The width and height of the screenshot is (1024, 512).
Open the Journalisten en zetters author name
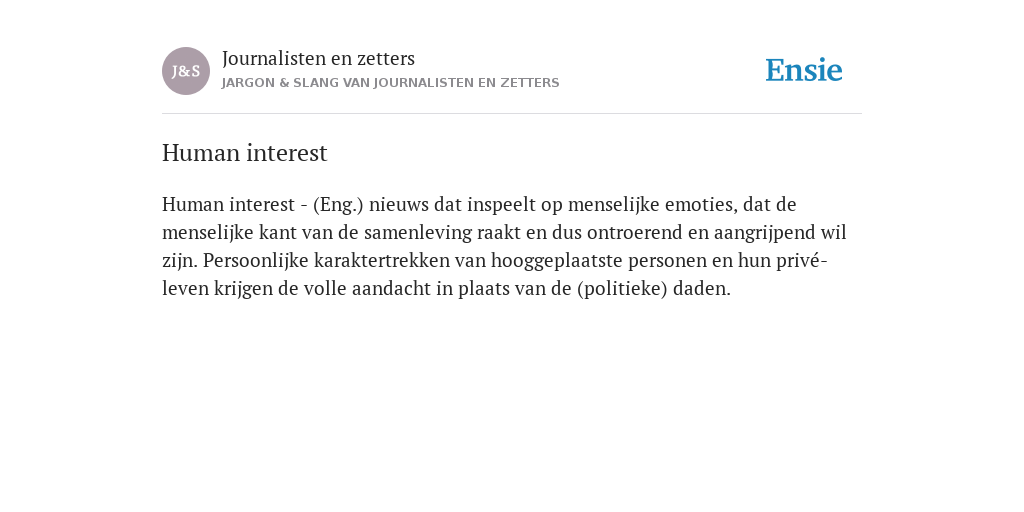tap(319, 58)
